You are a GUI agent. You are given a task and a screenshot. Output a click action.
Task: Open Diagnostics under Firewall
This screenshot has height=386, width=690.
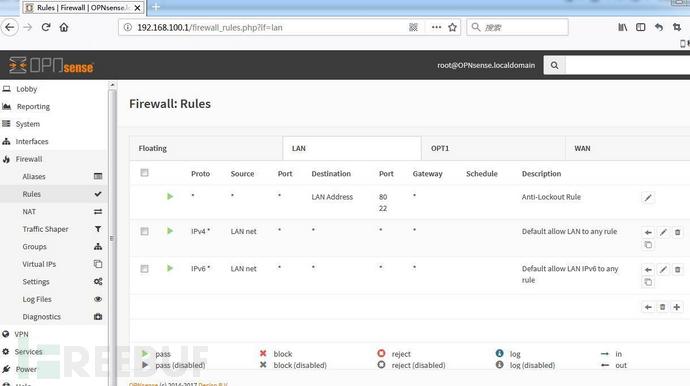pos(54,317)
